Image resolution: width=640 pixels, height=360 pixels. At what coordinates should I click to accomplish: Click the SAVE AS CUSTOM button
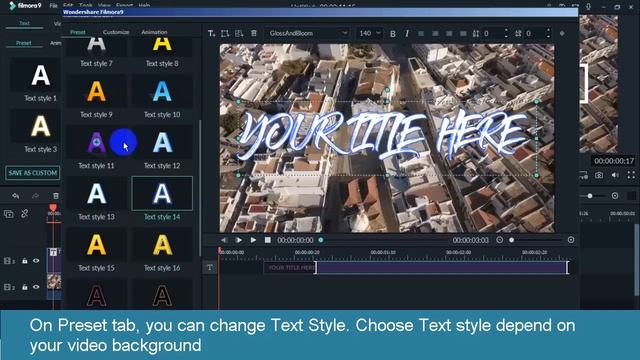point(33,173)
